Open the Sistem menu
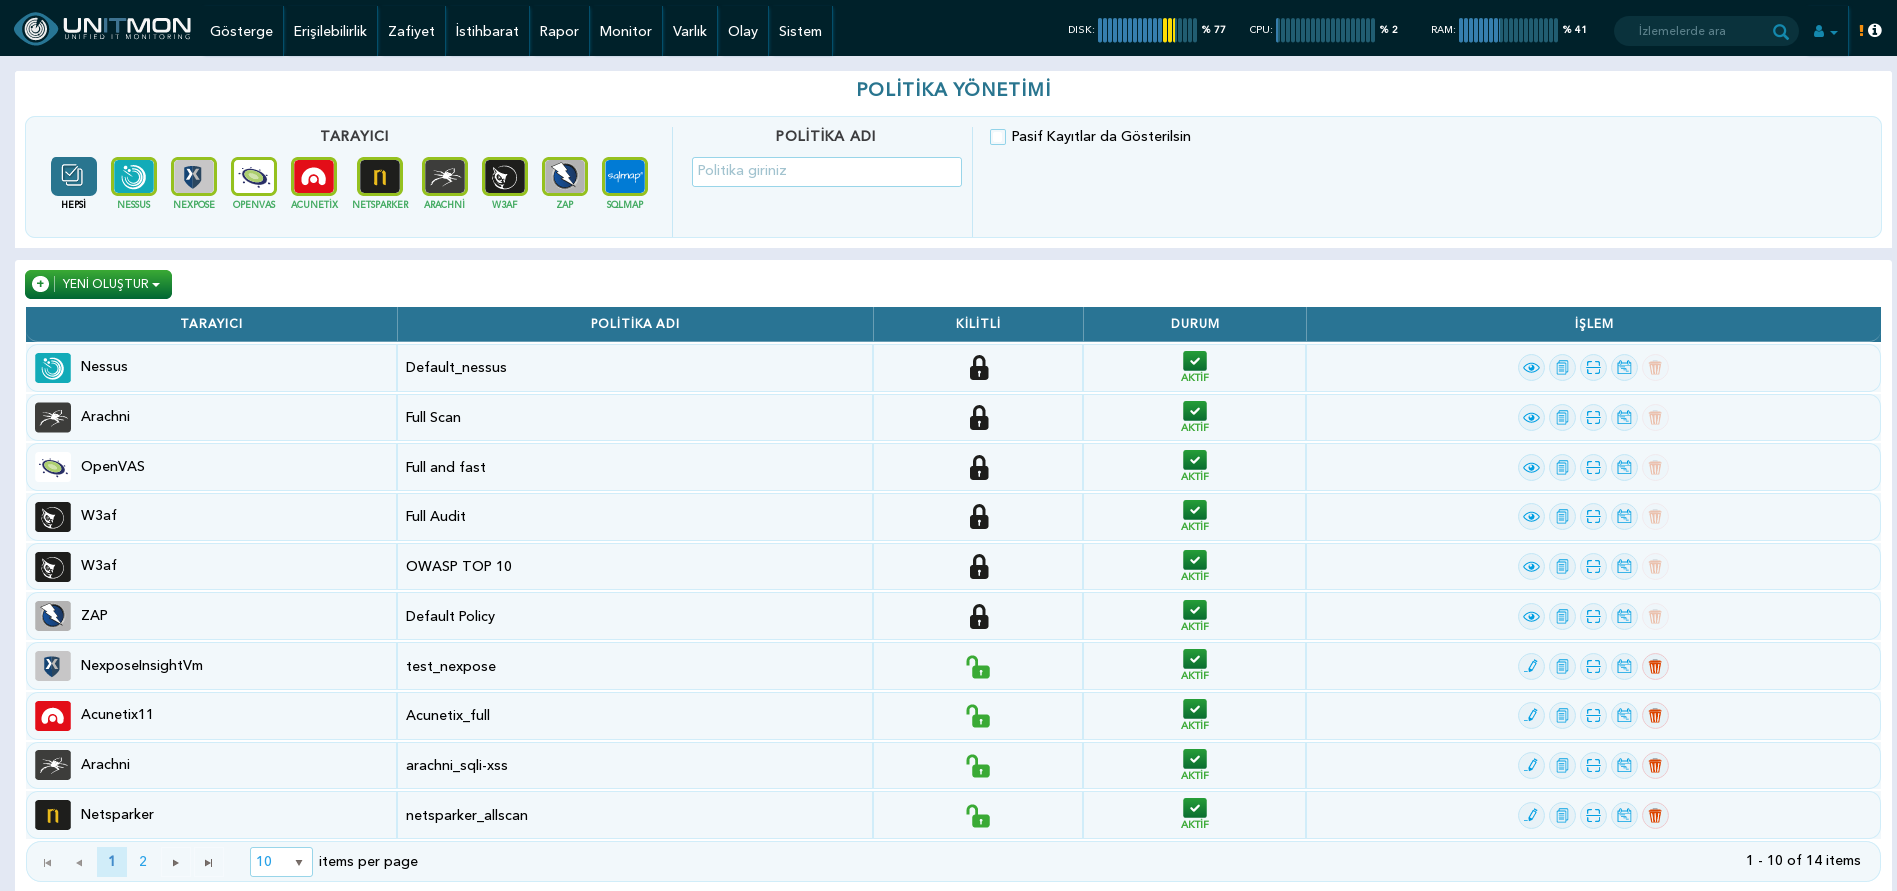 point(800,31)
